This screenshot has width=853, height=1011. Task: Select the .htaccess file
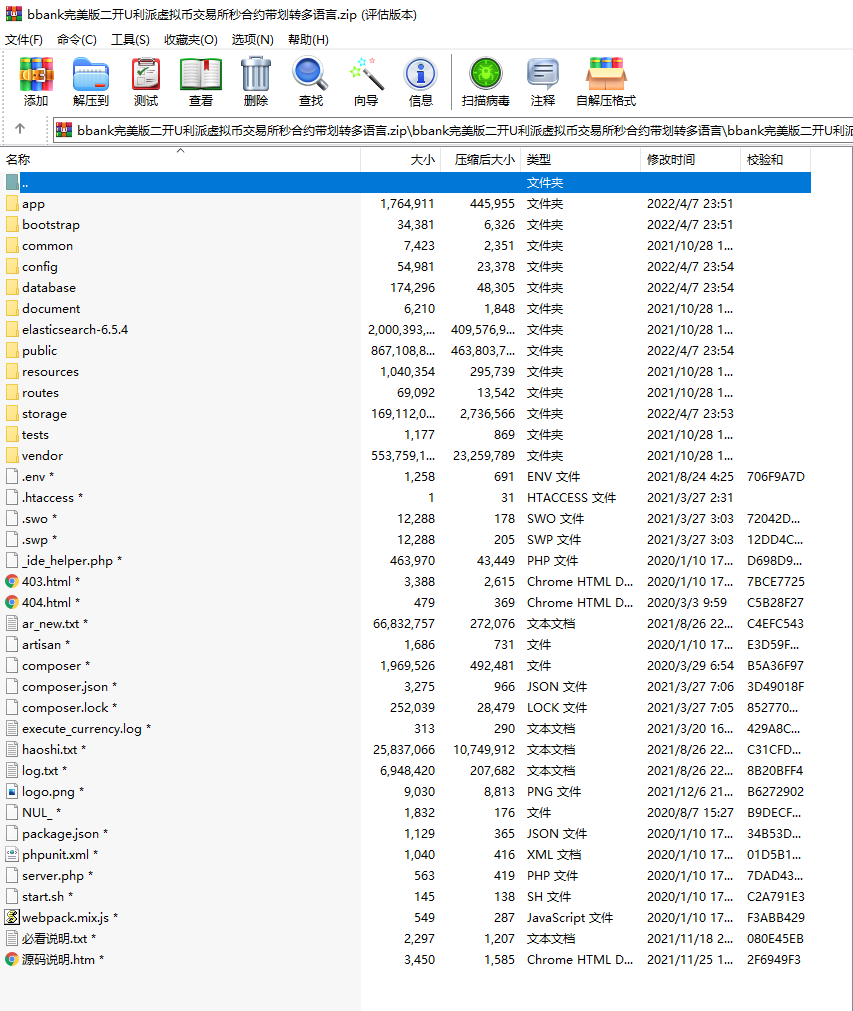click(x=407, y=498)
